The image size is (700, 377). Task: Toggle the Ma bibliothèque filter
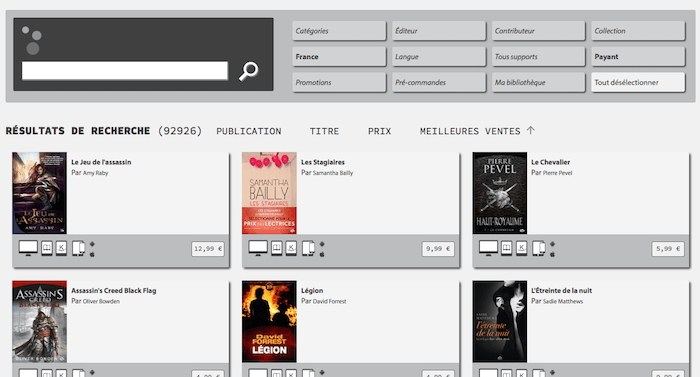tap(538, 83)
